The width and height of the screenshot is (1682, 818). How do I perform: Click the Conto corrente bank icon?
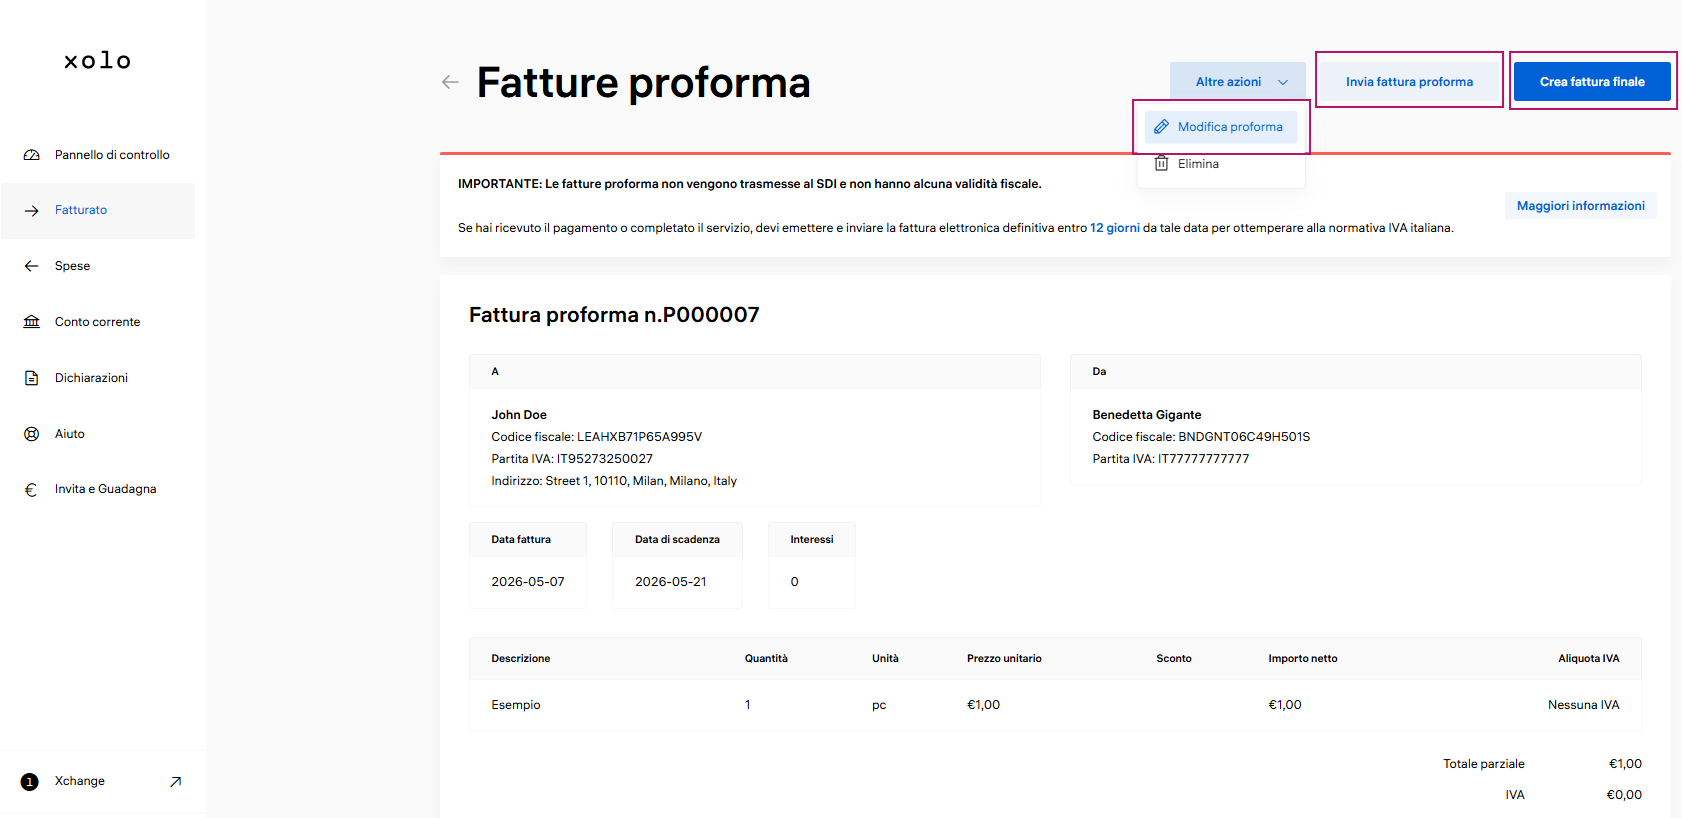(x=32, y=322)
